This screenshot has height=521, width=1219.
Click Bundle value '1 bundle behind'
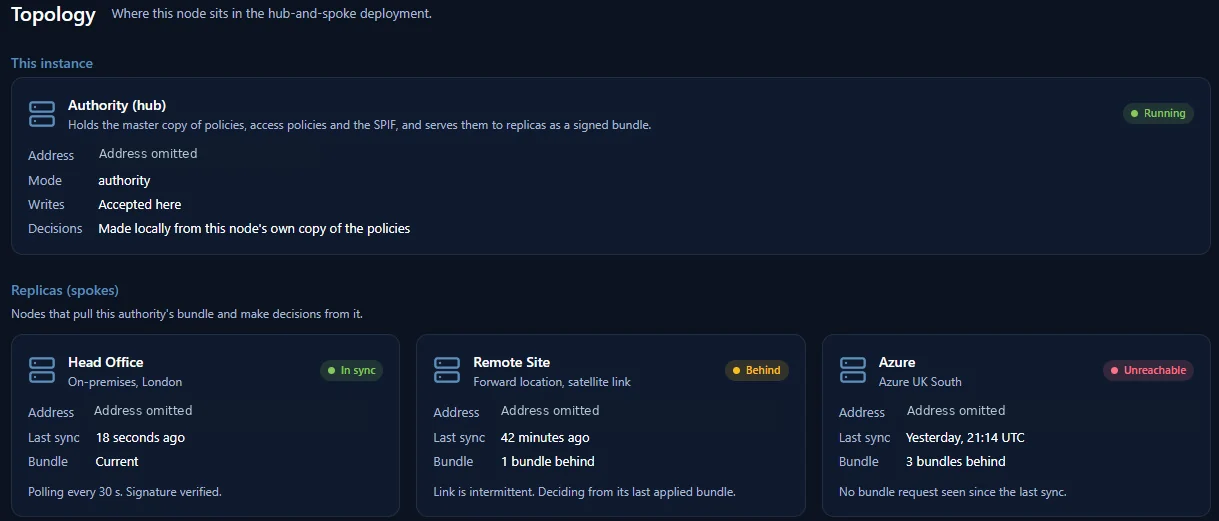(548, 461)
